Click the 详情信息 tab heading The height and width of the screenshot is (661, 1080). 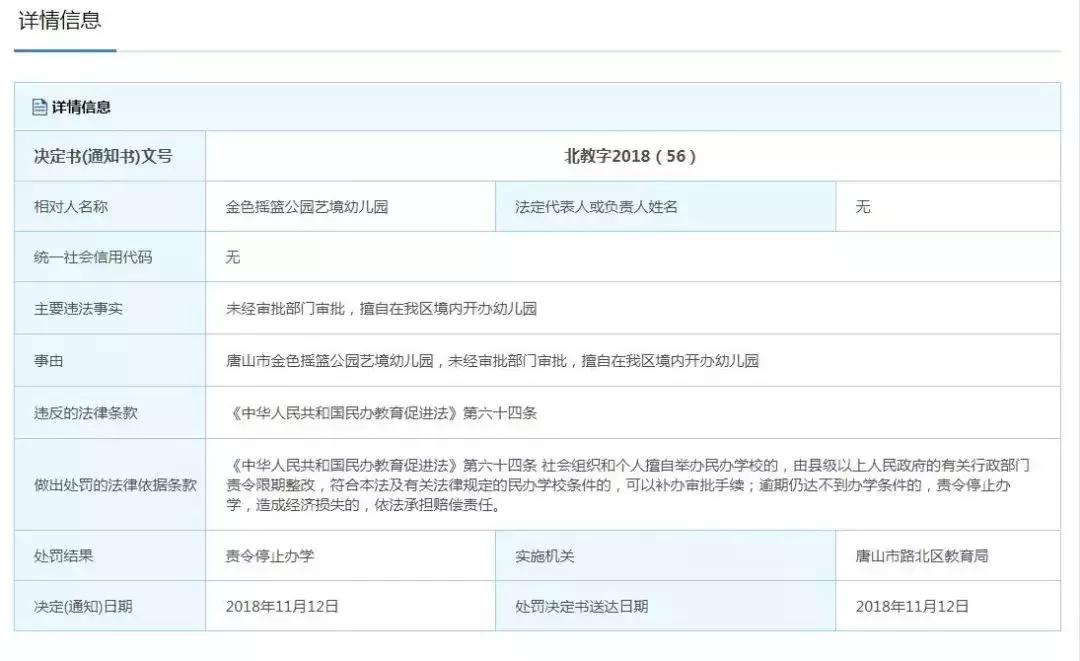coord(60,20)
